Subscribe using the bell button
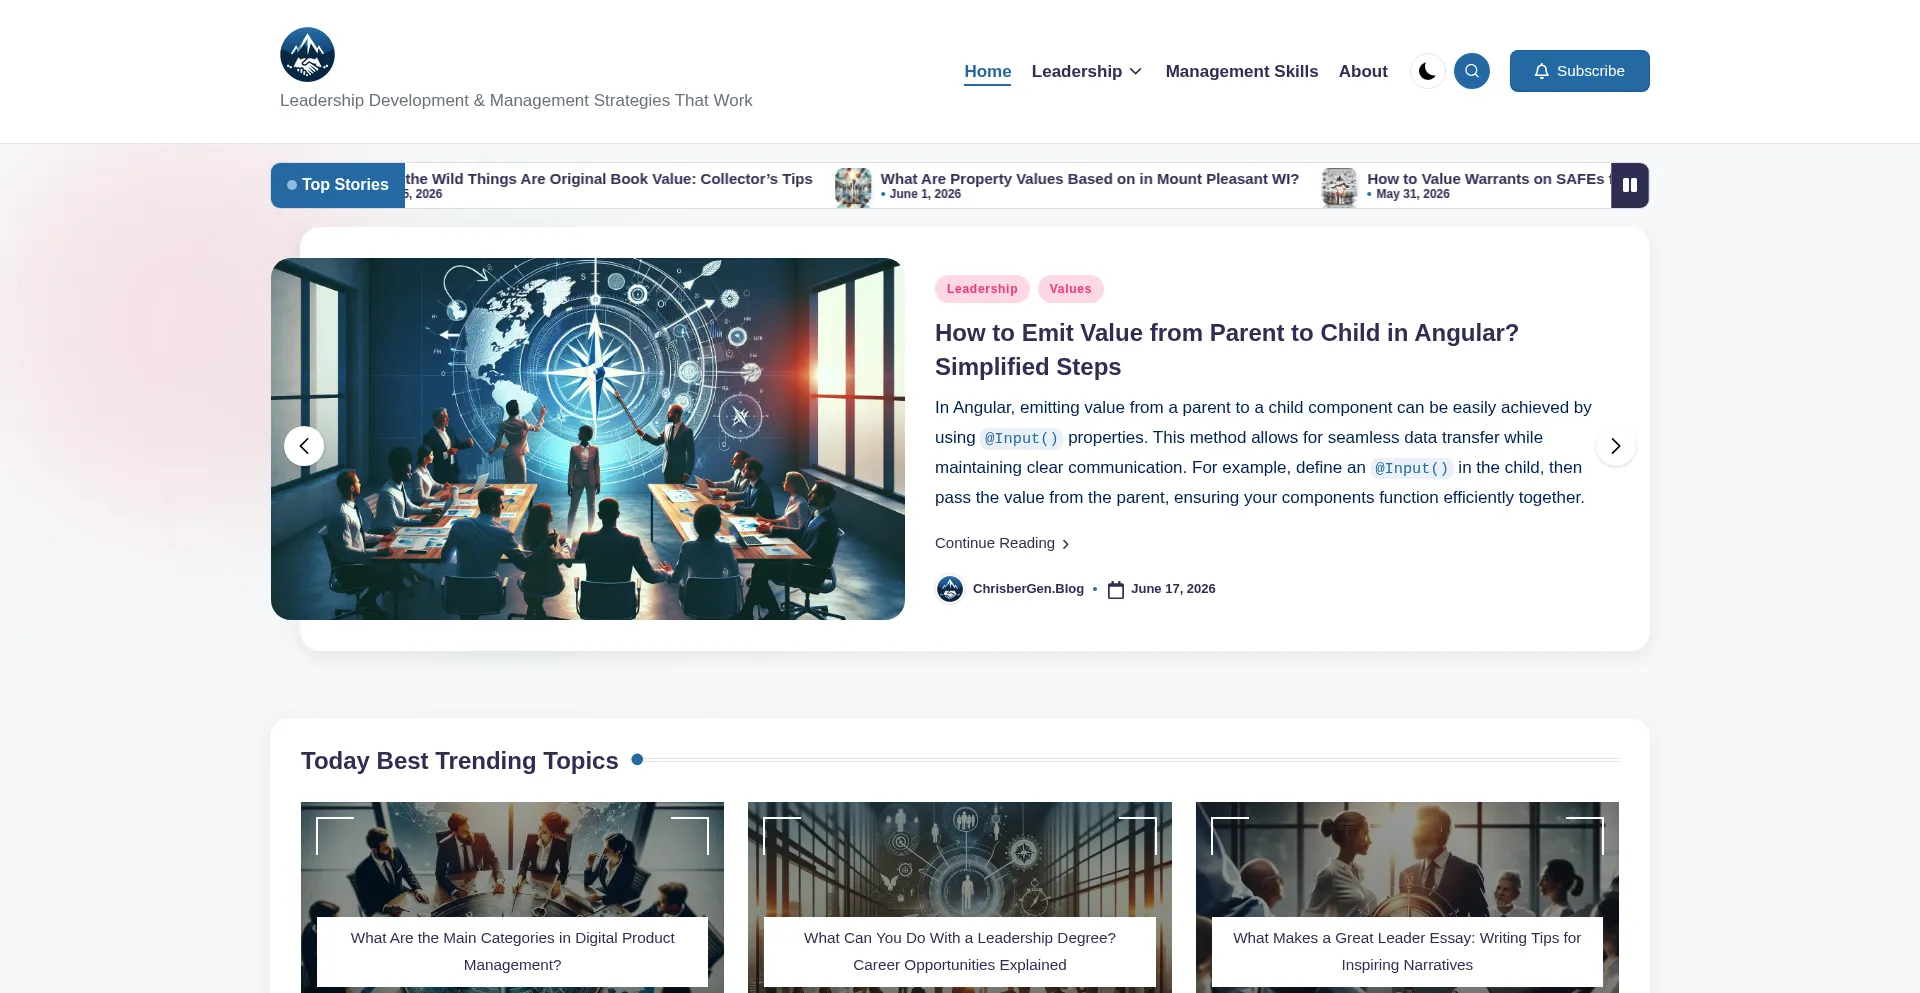This screenshot has height=993, width=1920. point(1580,71)
